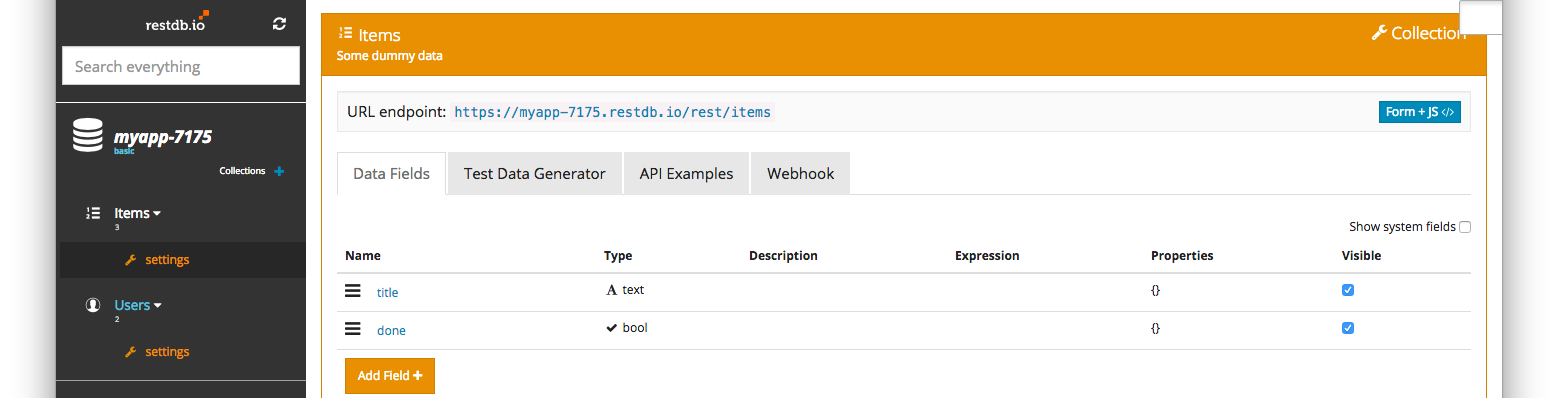Click the Description column header
The width and height of the screenshot is (1558, 398).
click(783, 256)
